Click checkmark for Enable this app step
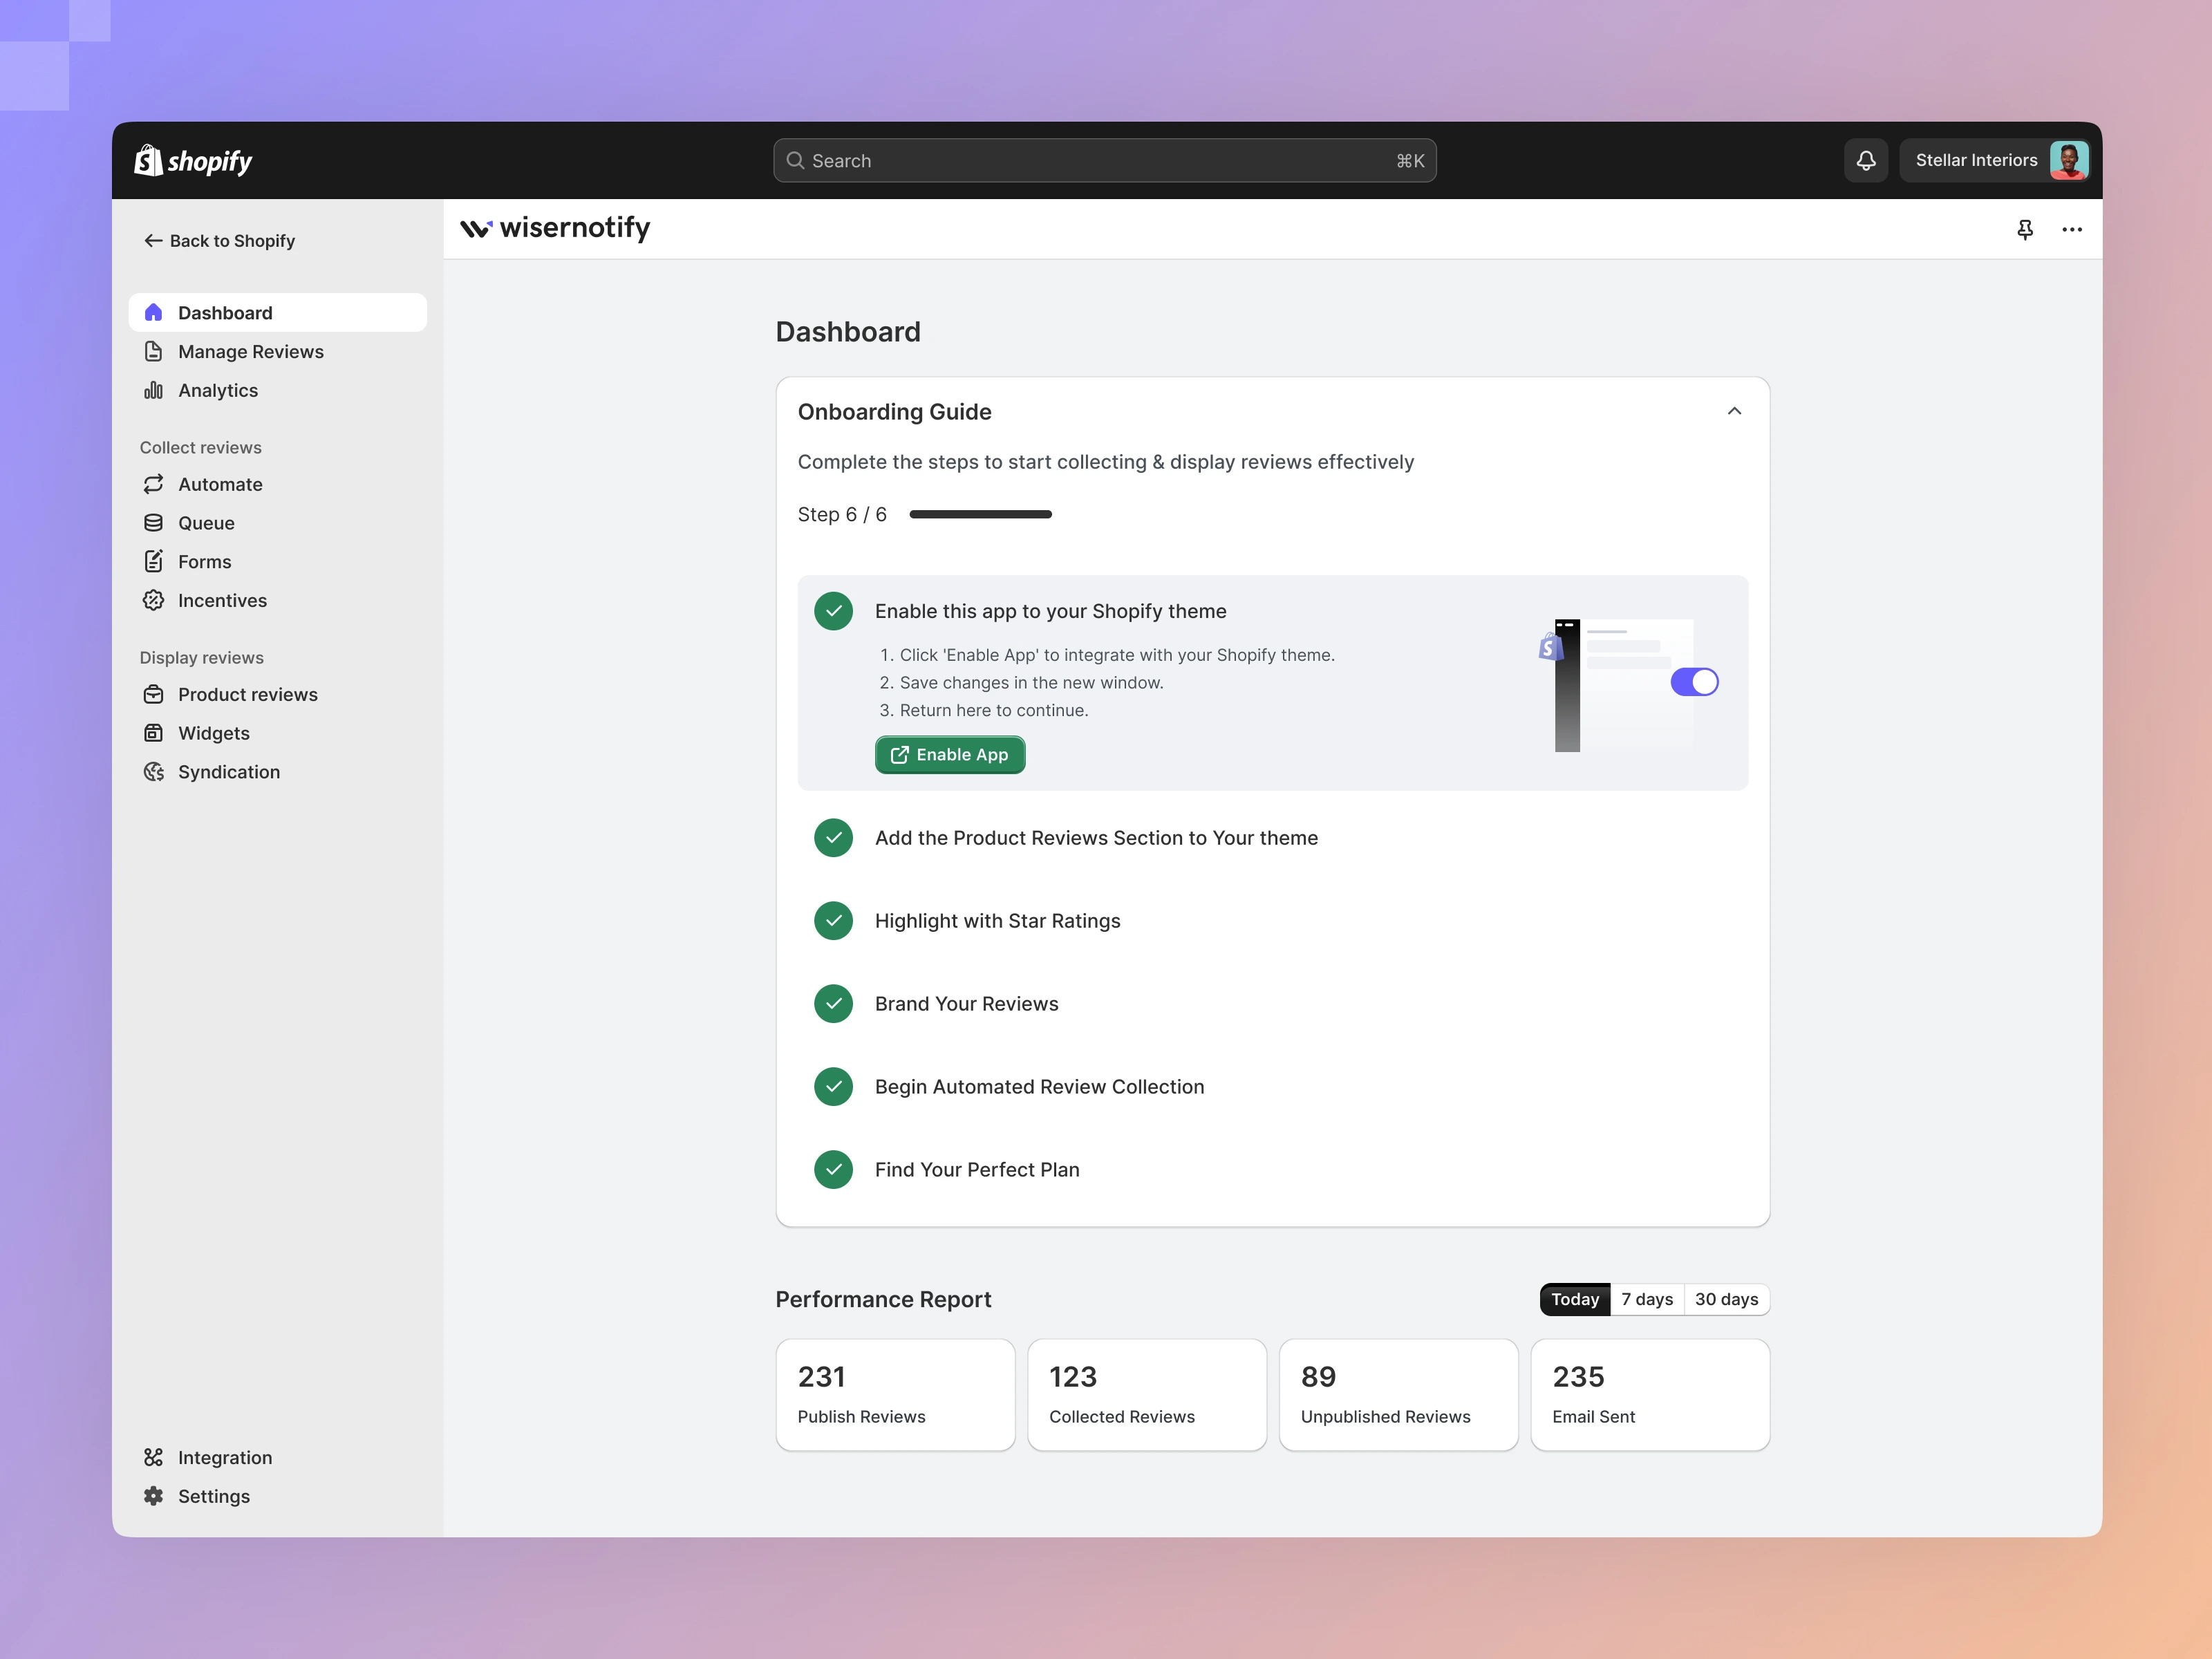 click(x=833, y=611)
